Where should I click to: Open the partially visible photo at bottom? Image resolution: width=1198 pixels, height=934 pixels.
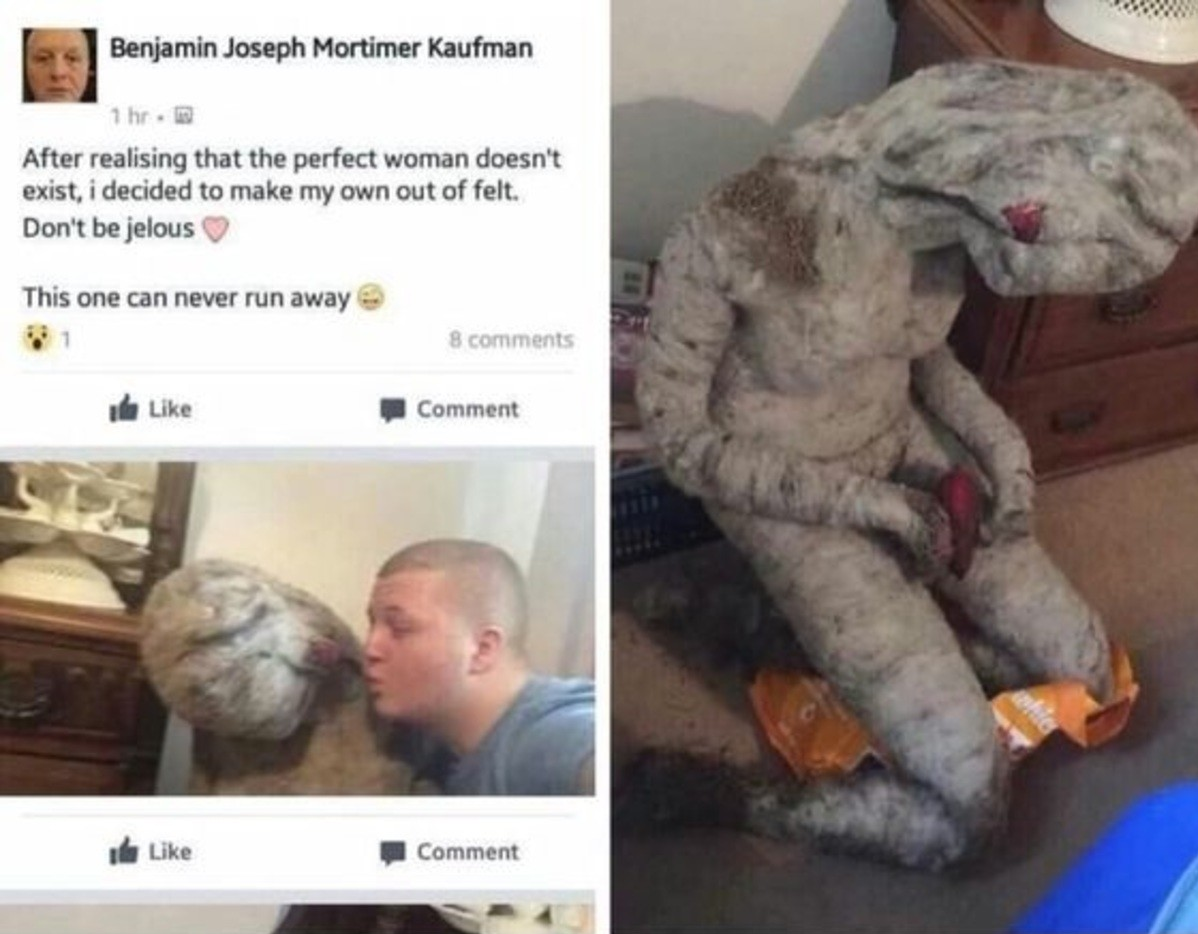297,919
